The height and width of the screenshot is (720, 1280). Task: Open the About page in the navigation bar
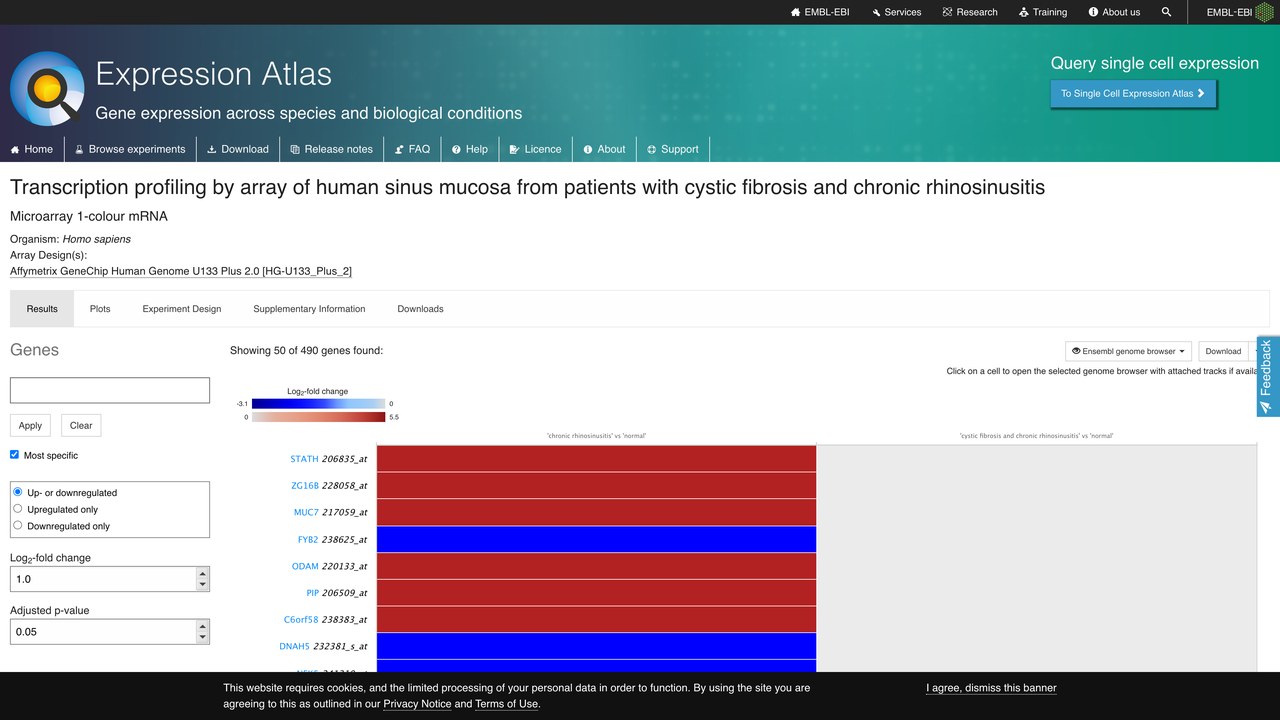pyautogui.click(x=604, y=149)
